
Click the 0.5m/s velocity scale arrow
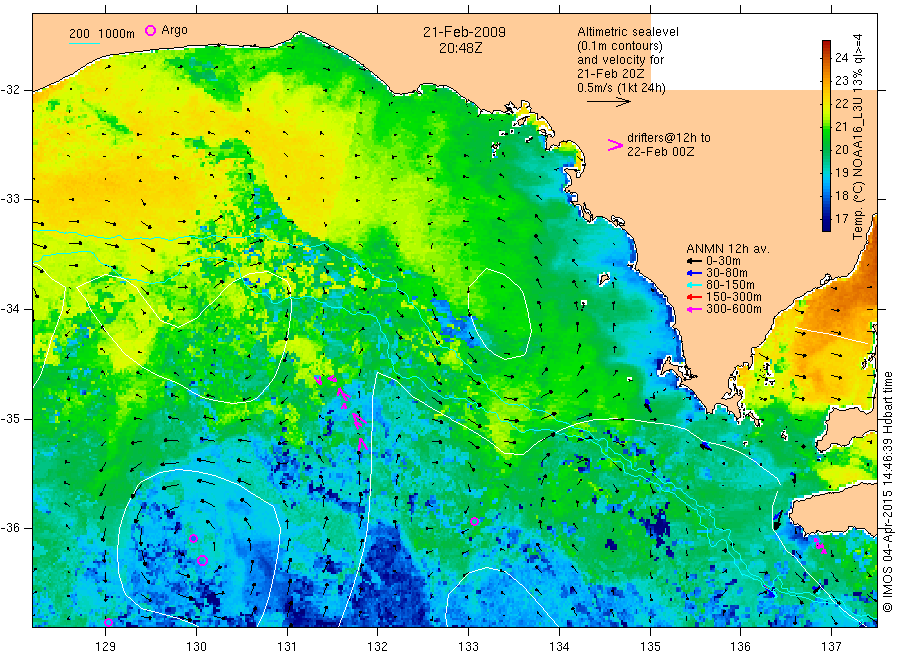click(608, 102)
